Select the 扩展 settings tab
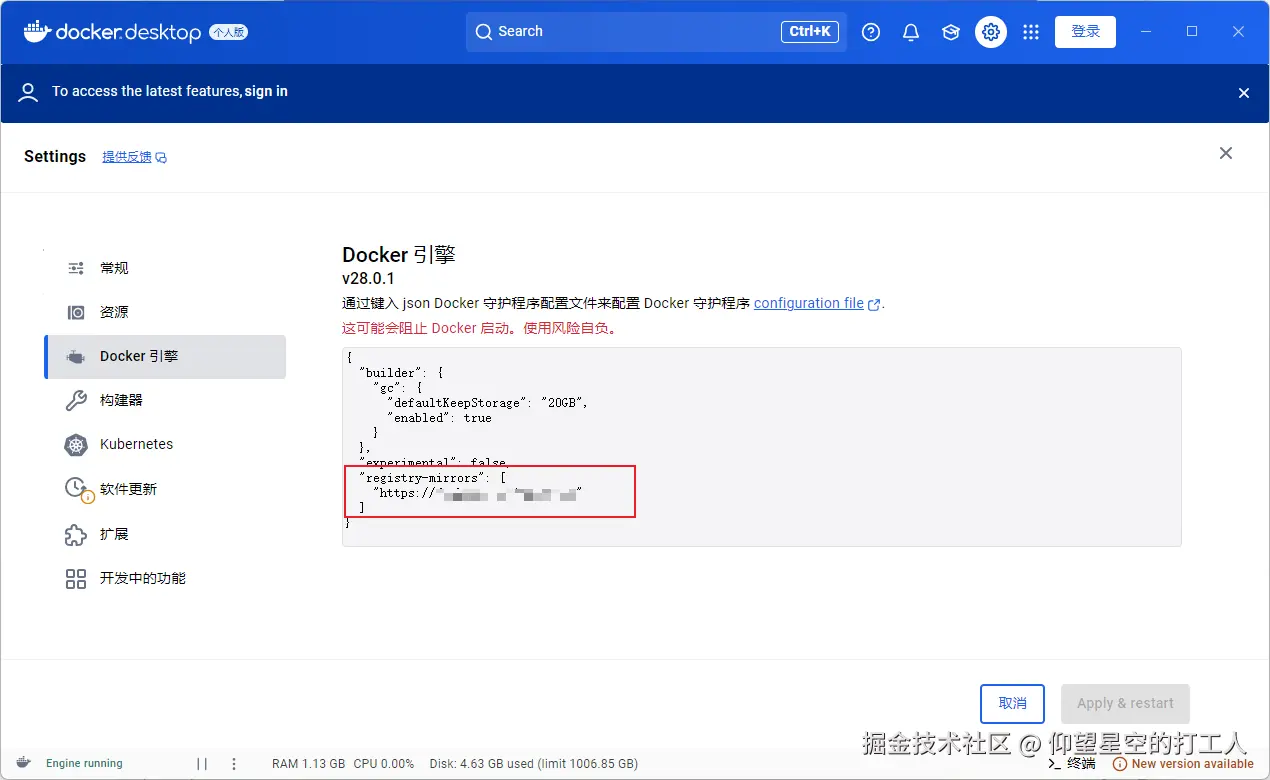This screenshot has height=780, width=1270. tap(165, 534)
